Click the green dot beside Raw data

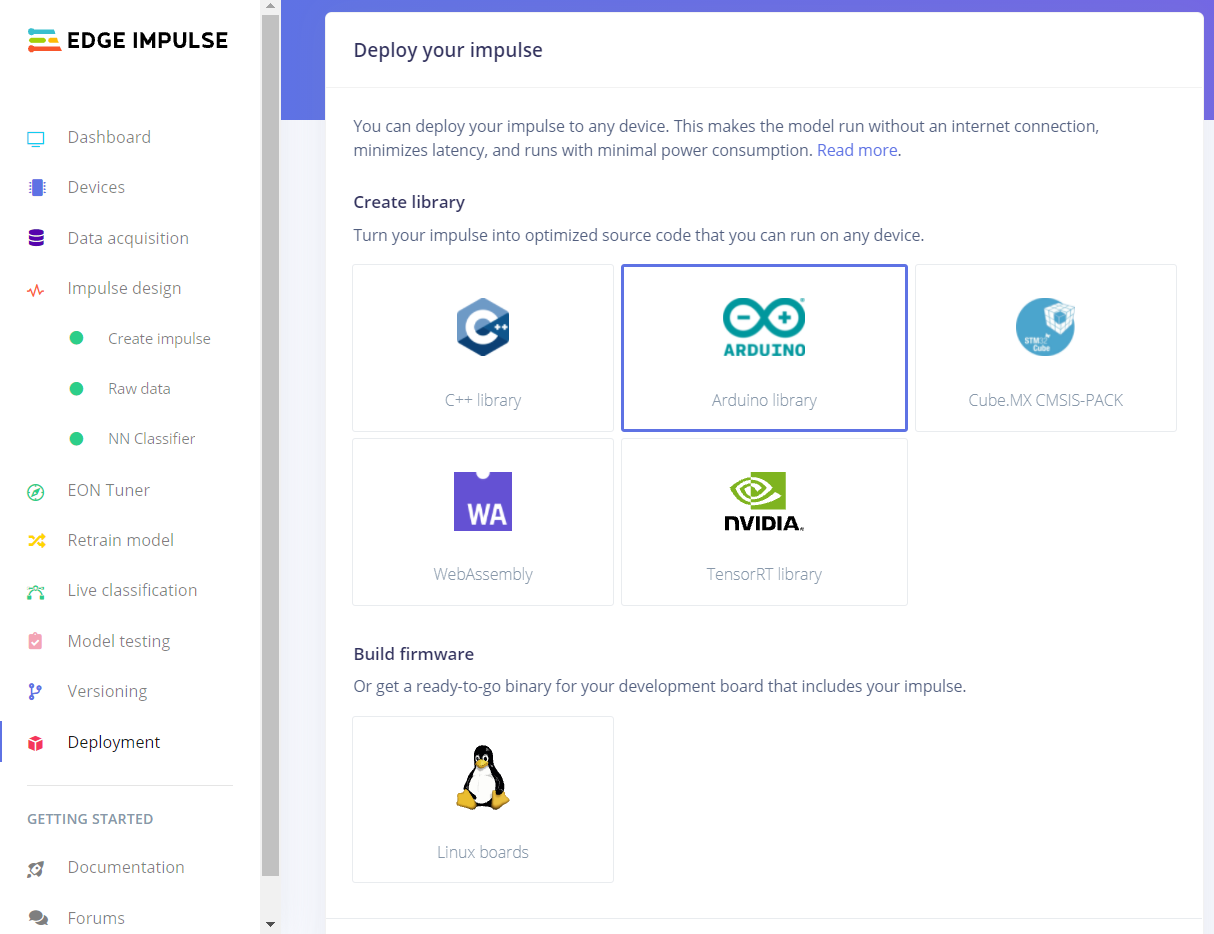tap(76, 388)
